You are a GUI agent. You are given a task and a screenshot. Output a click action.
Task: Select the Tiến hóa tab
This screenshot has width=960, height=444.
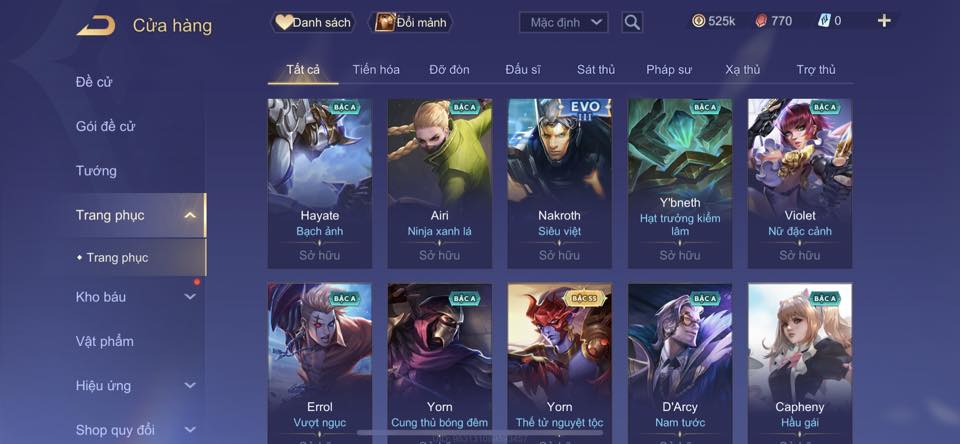(x=376, y=70)
